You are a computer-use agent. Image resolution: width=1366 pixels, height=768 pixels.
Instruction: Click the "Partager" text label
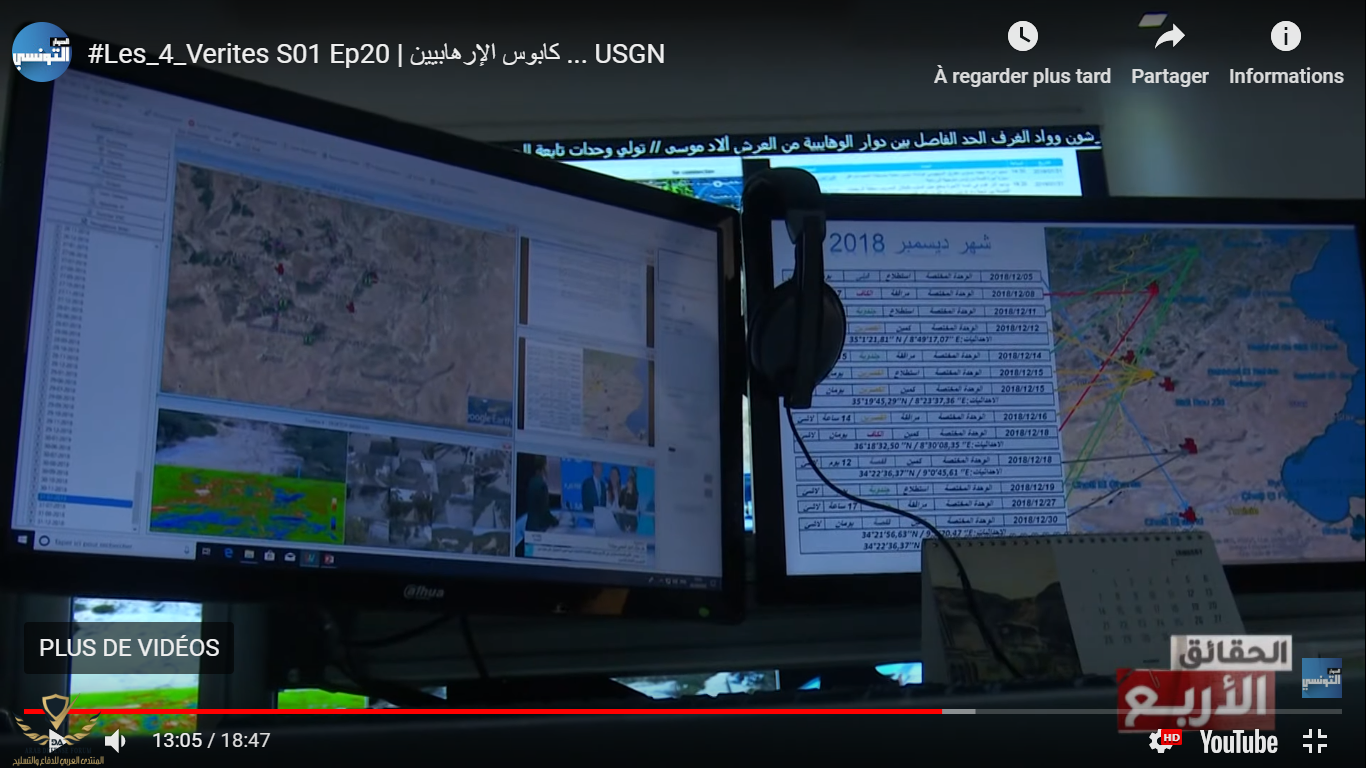coord(1169,77)
